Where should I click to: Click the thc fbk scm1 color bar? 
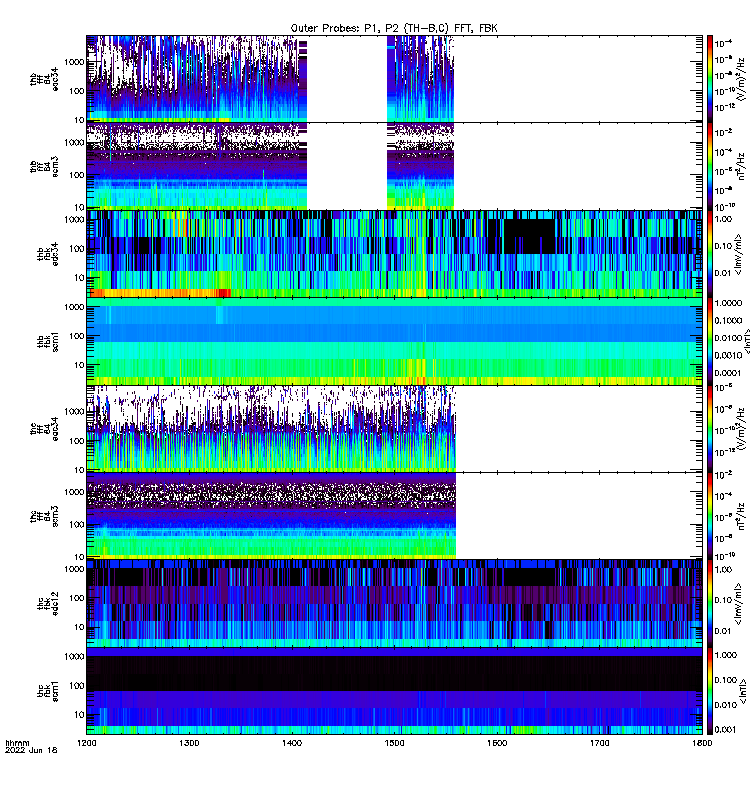click(710, 691)
